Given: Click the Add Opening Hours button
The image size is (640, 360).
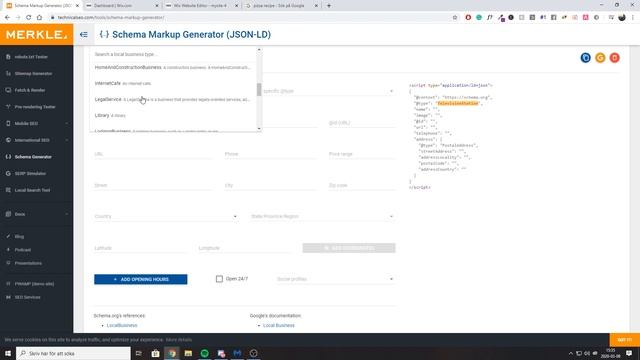Looking at the screenshot, I should coord(141,279).
